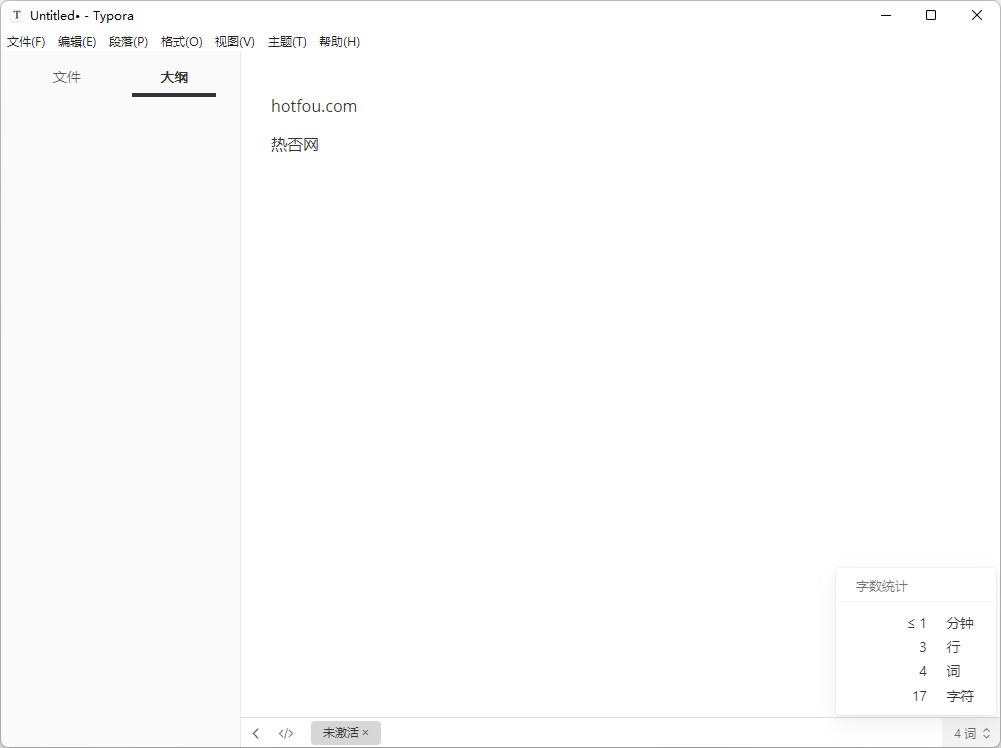
Task: Minimize the Typora window
Action: (x=886, y=15)
